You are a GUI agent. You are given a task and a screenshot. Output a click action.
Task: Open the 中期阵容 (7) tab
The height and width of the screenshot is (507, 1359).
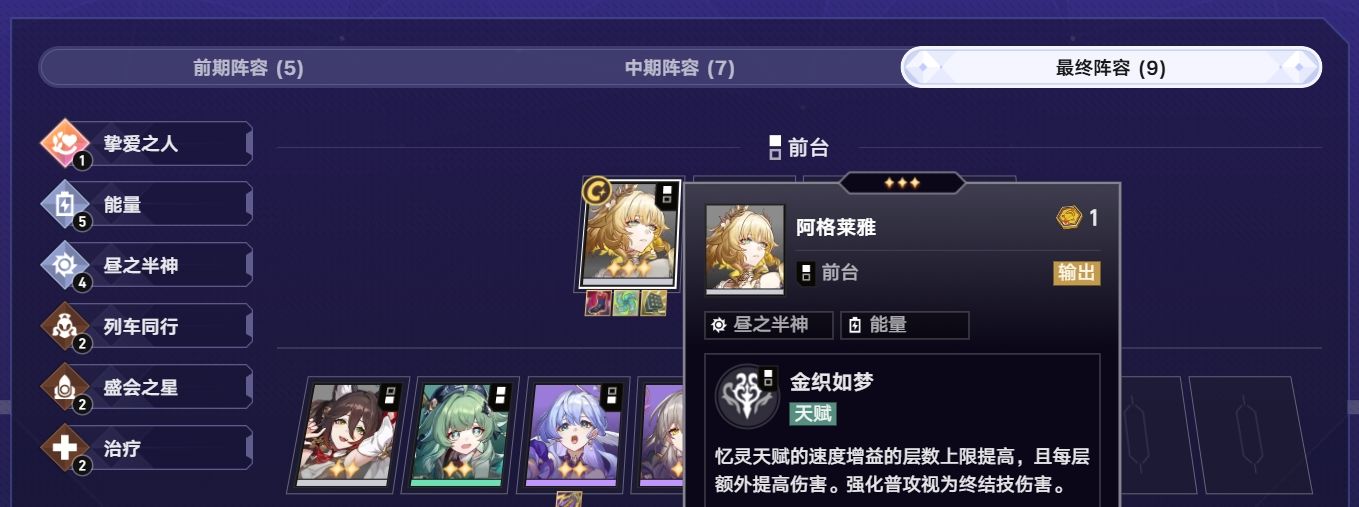[x=680, y=68]
